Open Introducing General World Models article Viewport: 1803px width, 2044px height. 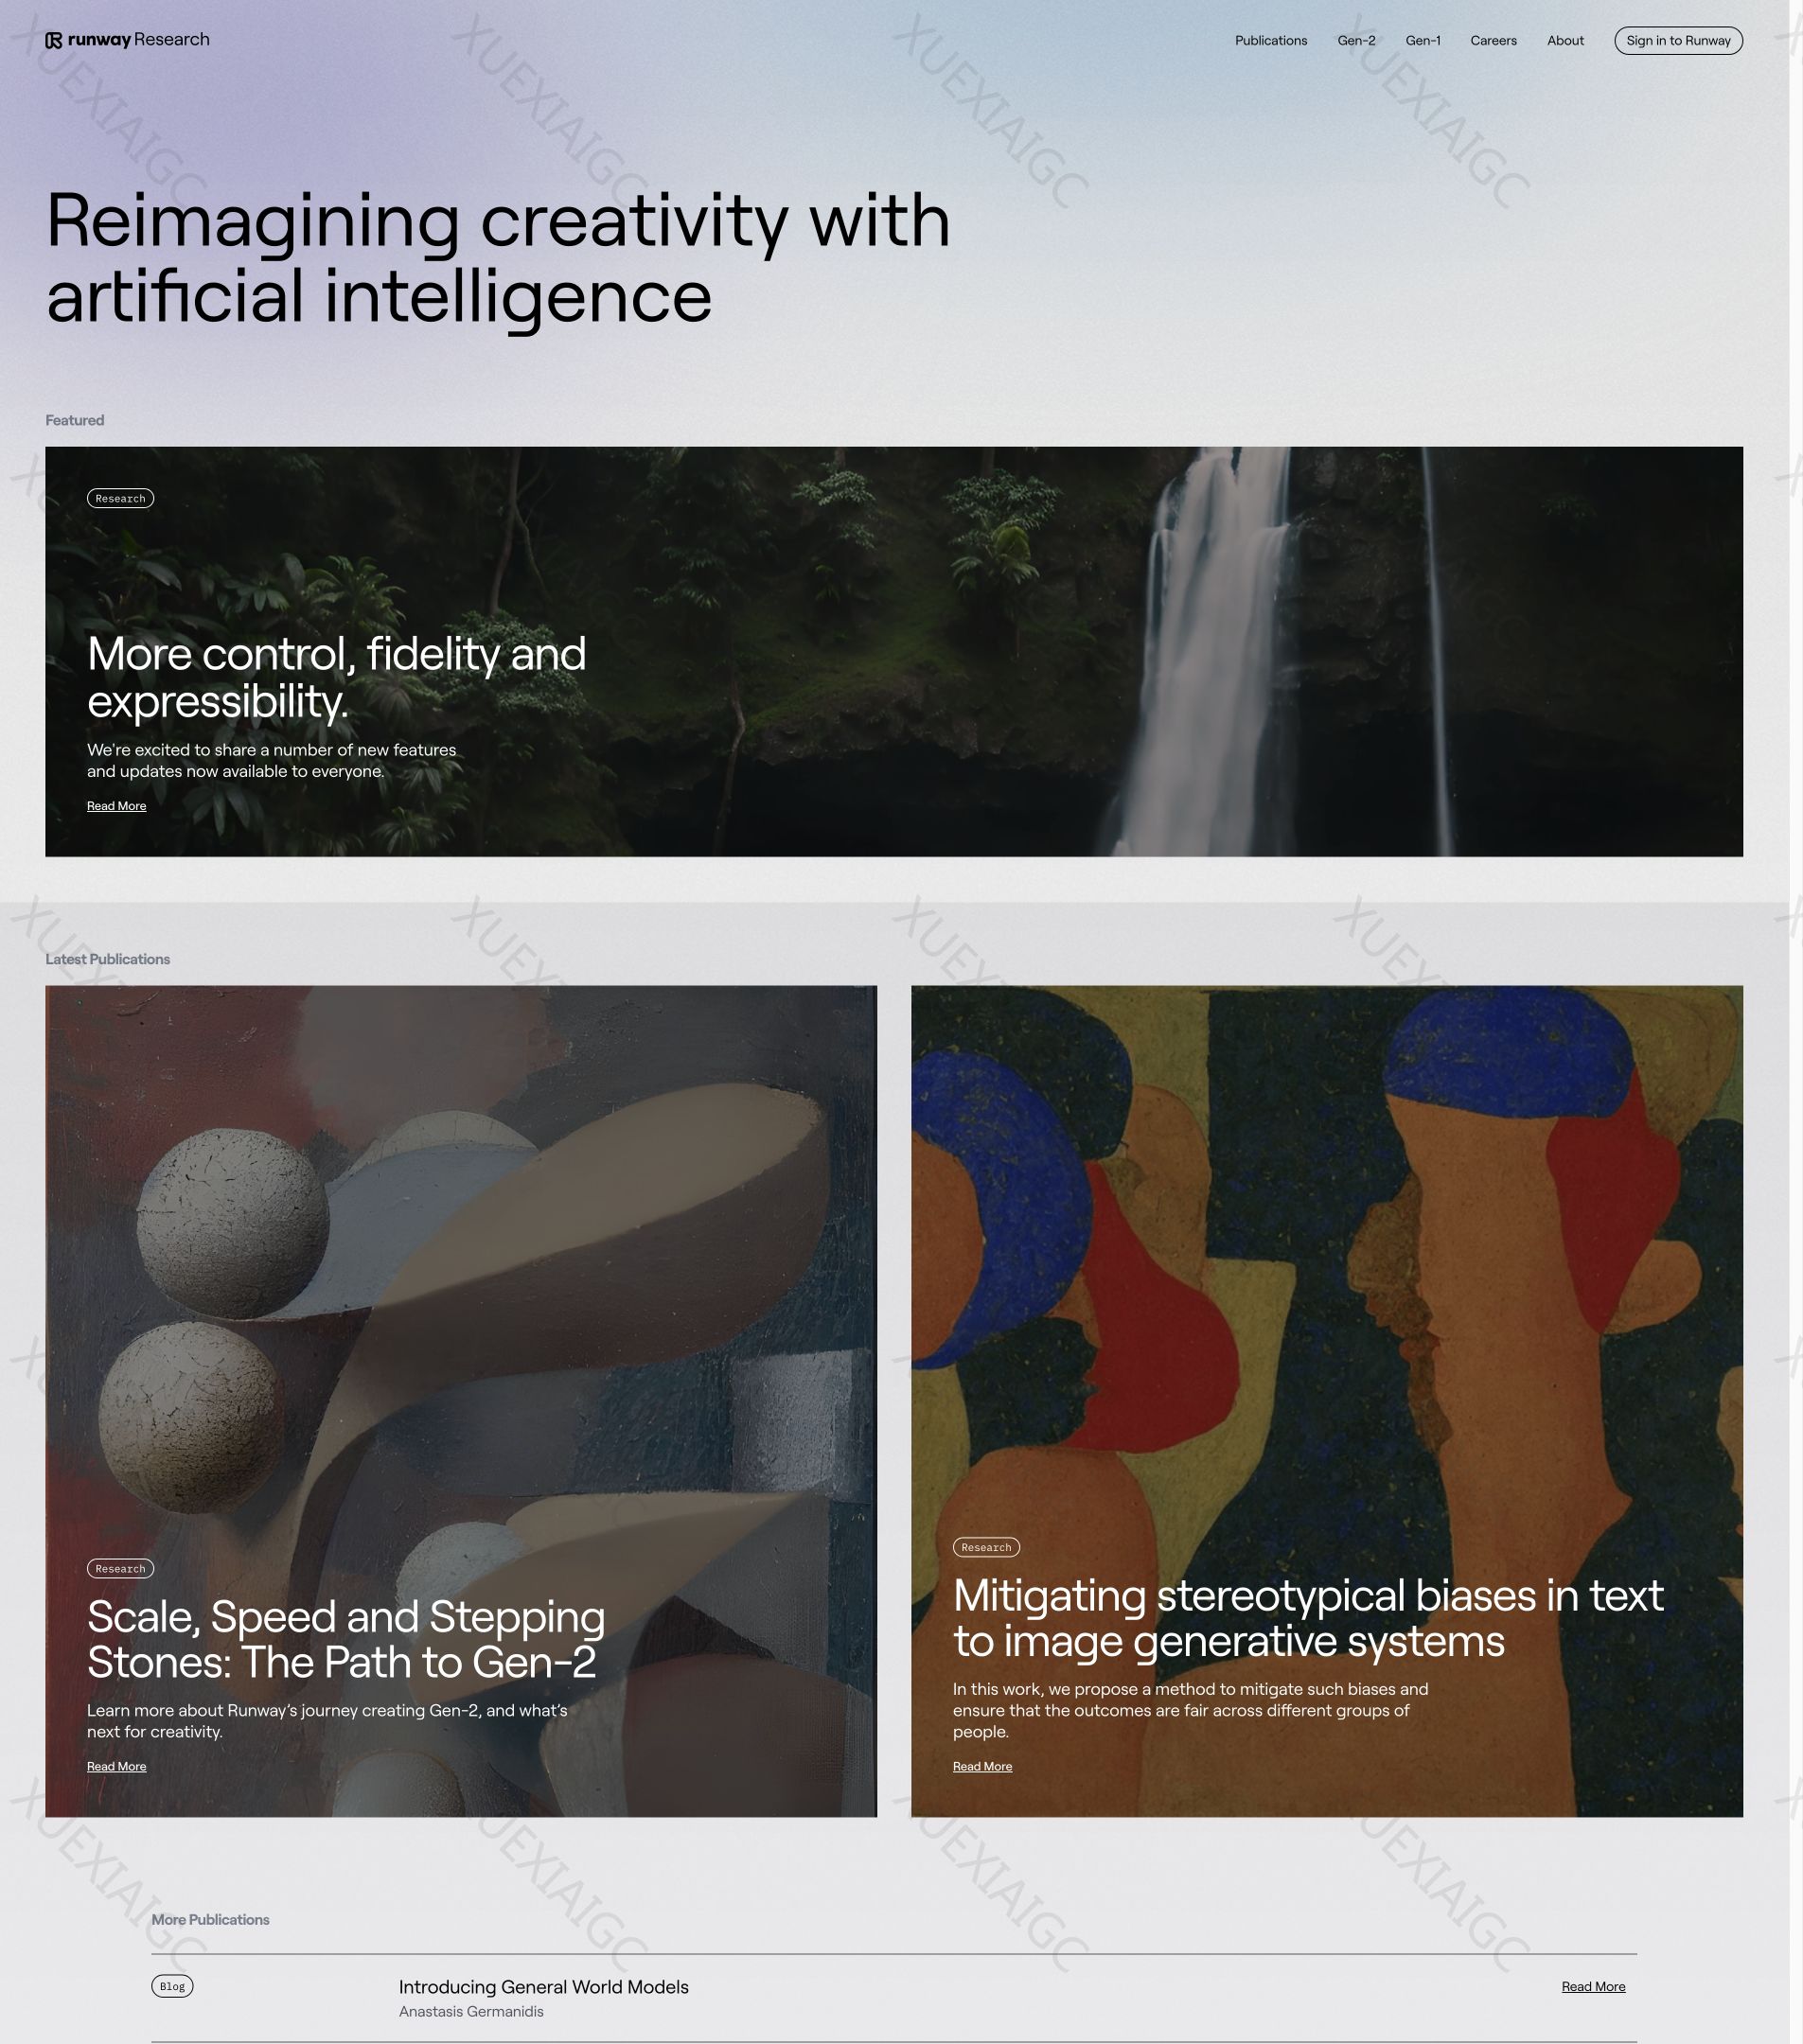pos(543,1987)
